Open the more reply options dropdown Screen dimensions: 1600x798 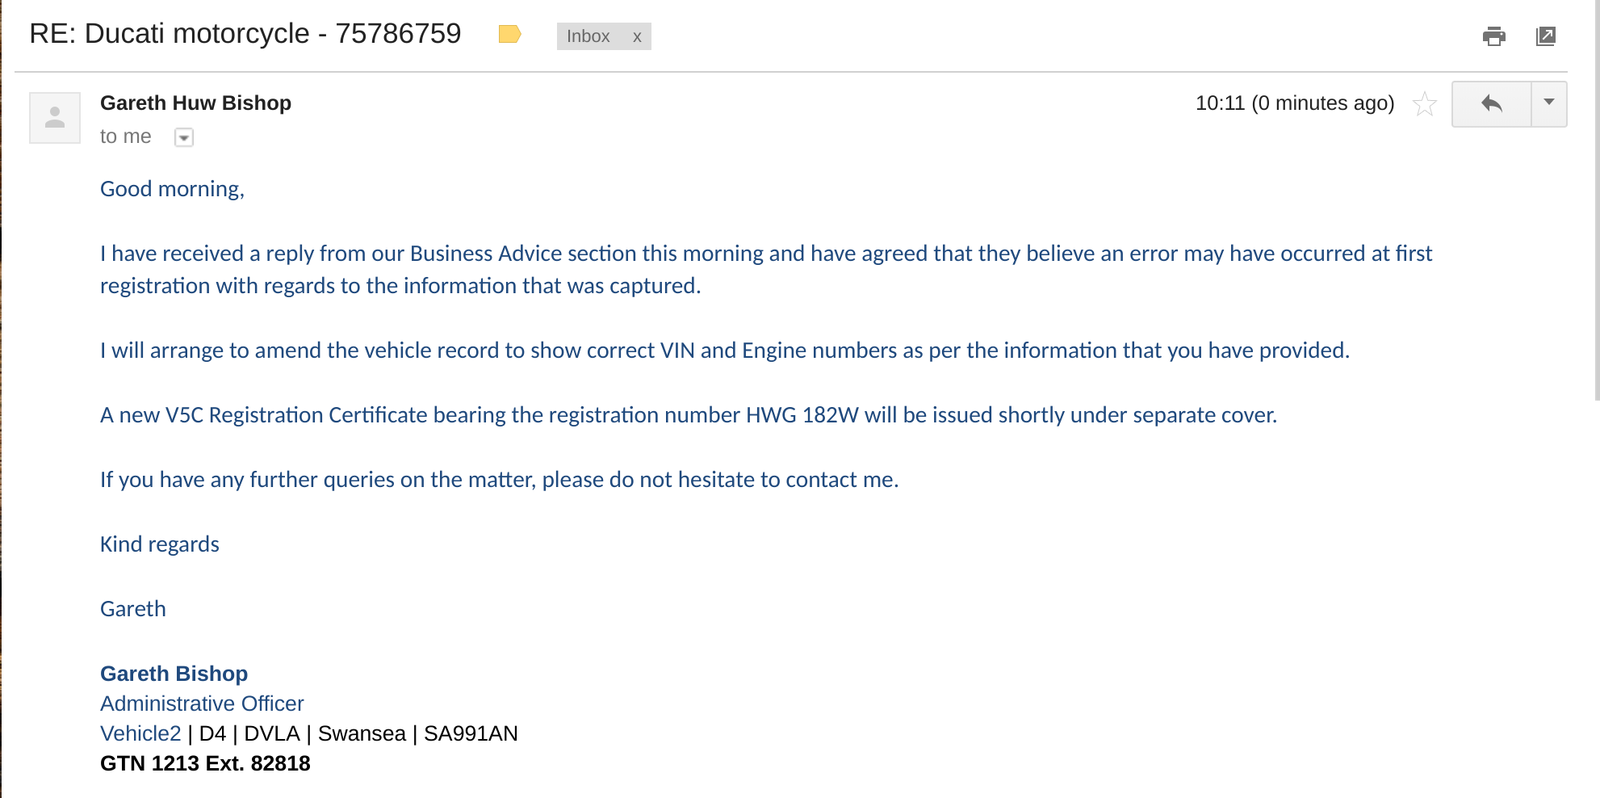[1549, 104]
